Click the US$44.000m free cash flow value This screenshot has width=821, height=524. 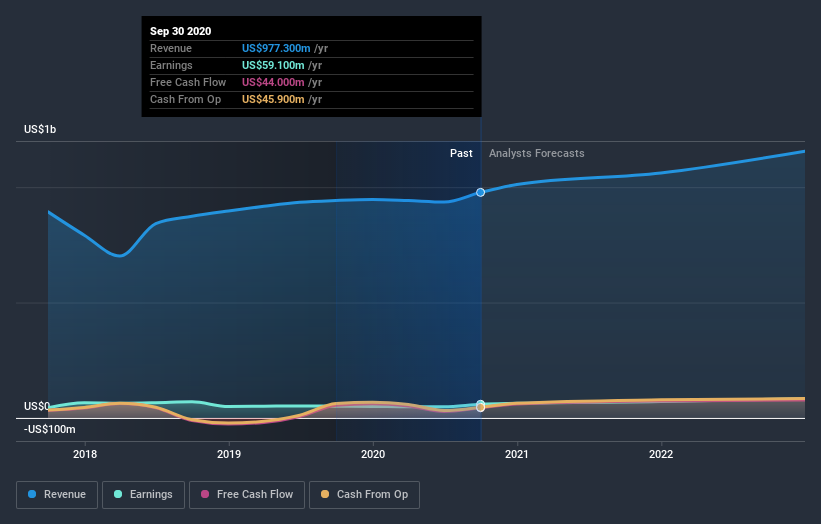(x=273, y=82)
